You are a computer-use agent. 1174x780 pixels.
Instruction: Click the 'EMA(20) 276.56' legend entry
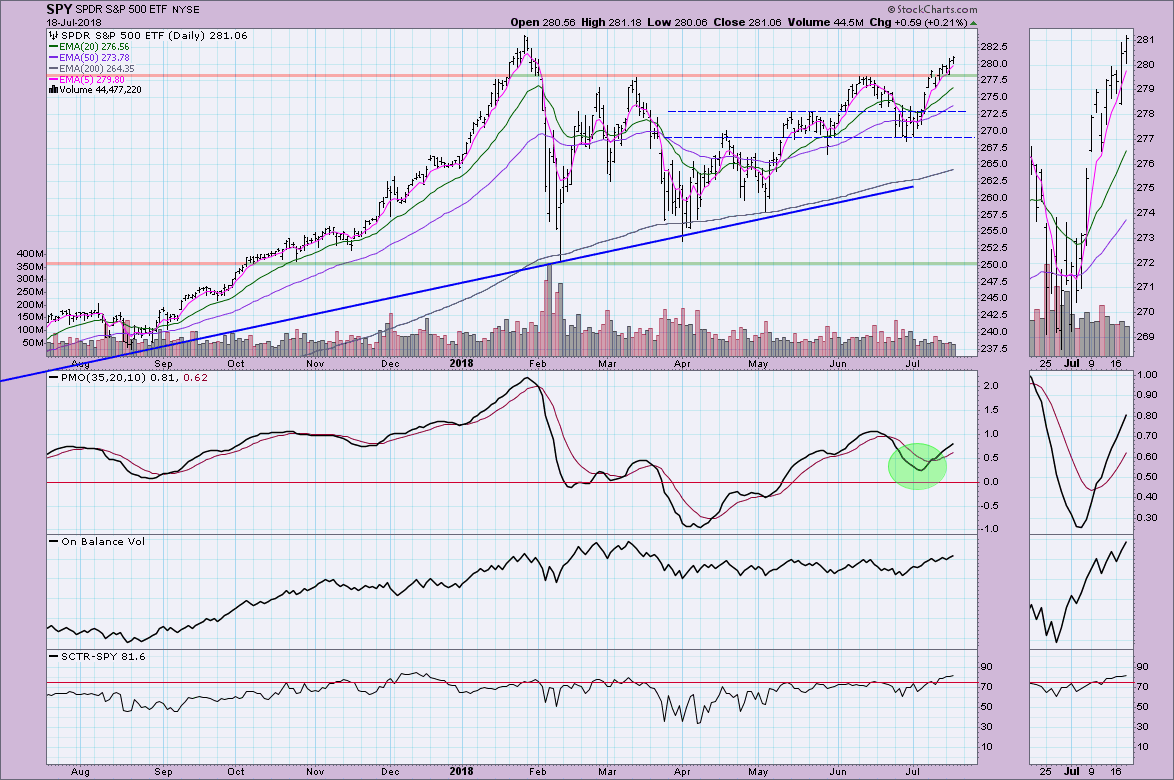point(94,46)
